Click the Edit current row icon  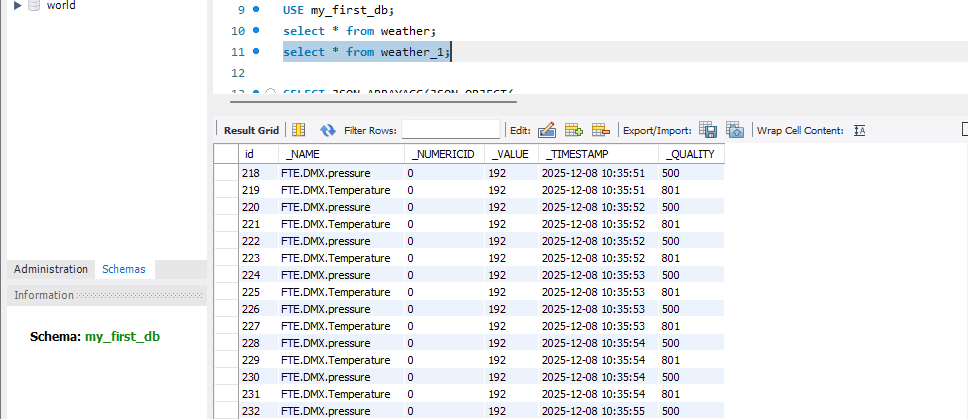547,130
